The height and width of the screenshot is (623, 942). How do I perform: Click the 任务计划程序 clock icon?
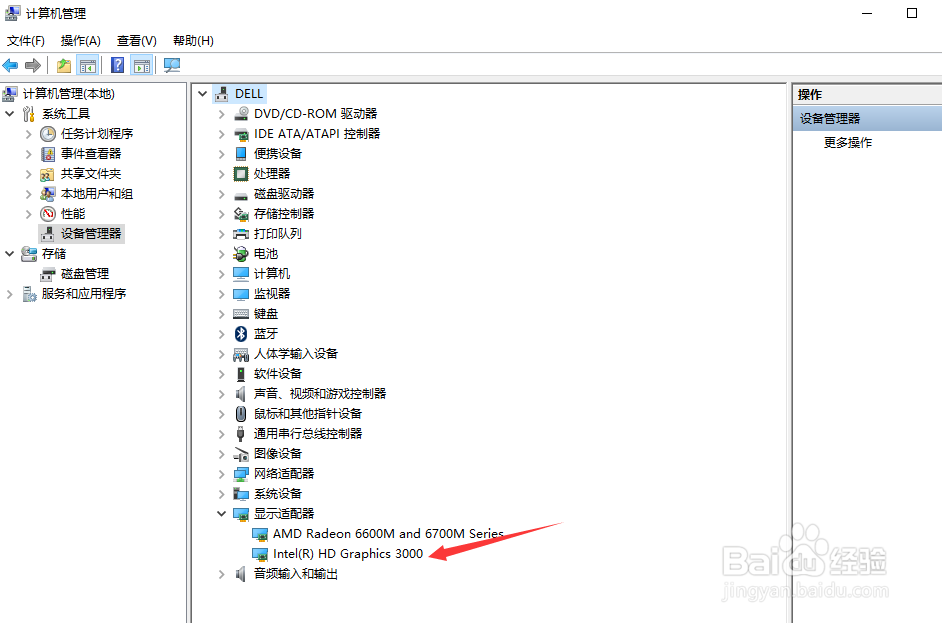point(48,133)
